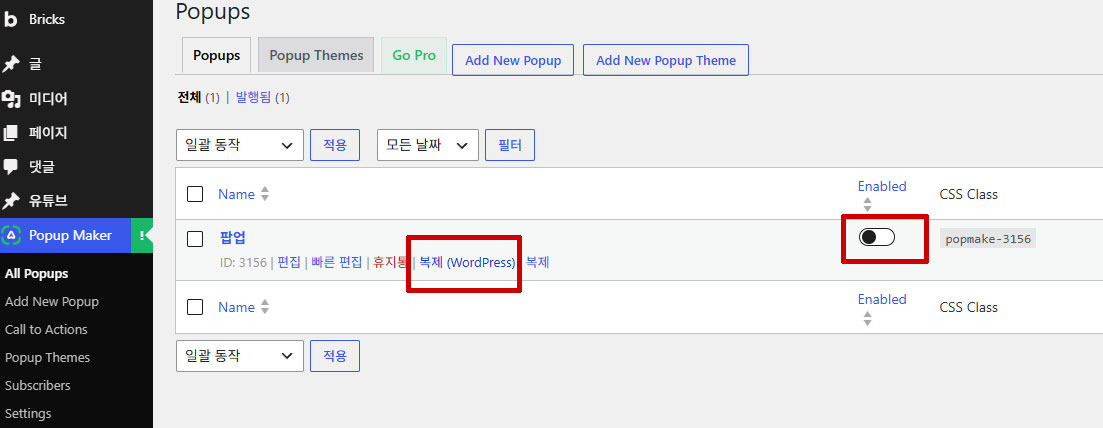Open Subscribers in the sidebar submenu
This screenshot has width=1103, height=428.
coord(37,385)
